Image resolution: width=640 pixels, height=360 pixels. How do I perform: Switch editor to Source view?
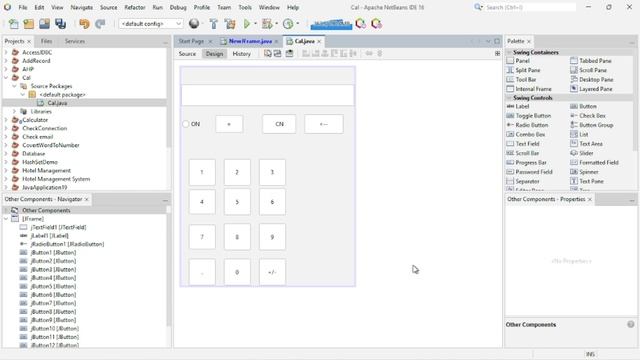pyautogui.click(x=187, y=54)
